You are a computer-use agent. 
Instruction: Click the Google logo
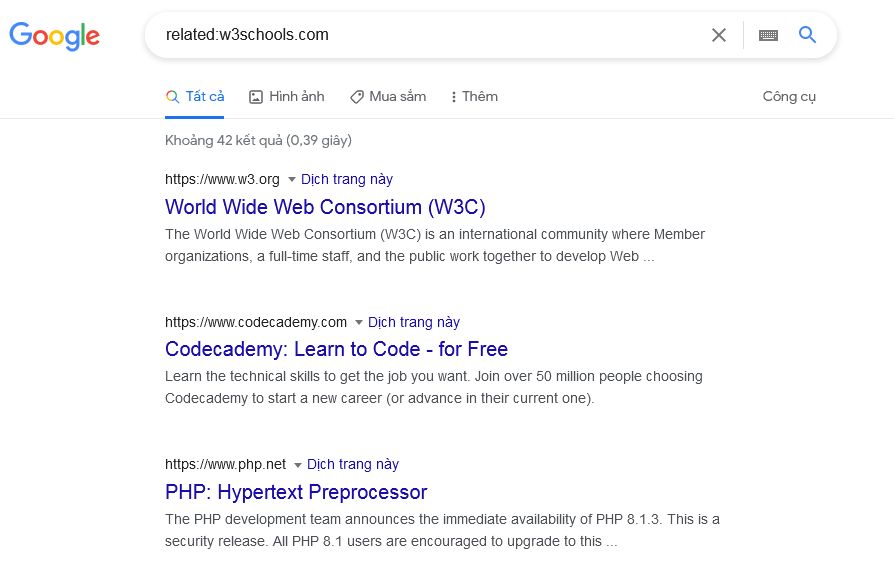coord(55,36)
